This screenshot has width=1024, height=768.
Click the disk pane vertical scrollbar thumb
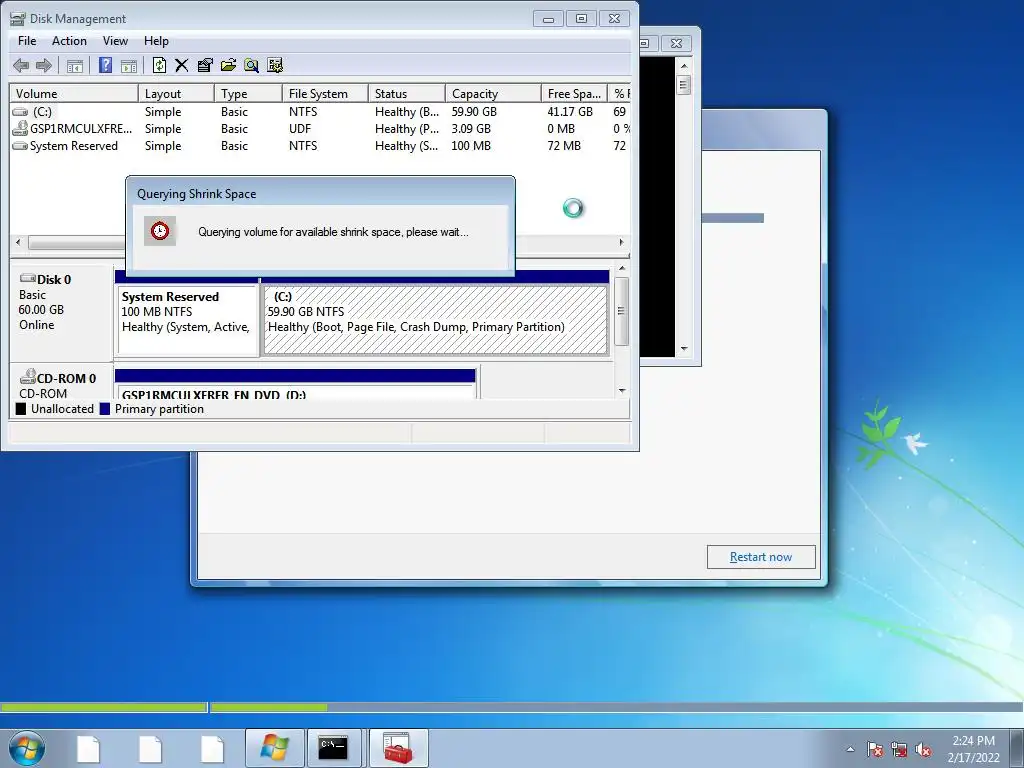[622, 311]
